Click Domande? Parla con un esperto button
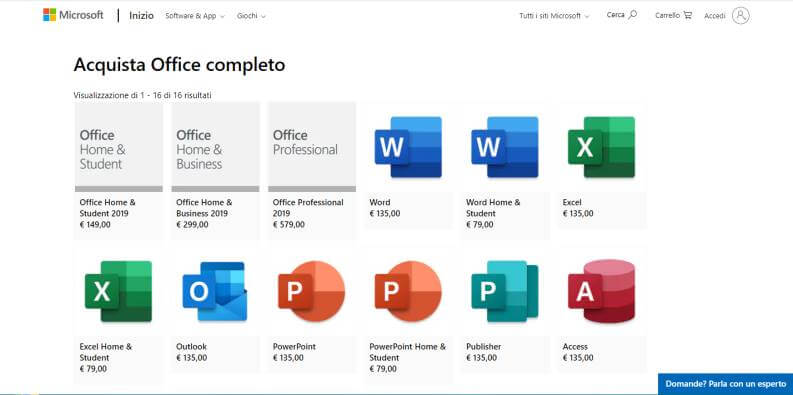The width and height of the screenshot is (793, 395). coord(726,384)
